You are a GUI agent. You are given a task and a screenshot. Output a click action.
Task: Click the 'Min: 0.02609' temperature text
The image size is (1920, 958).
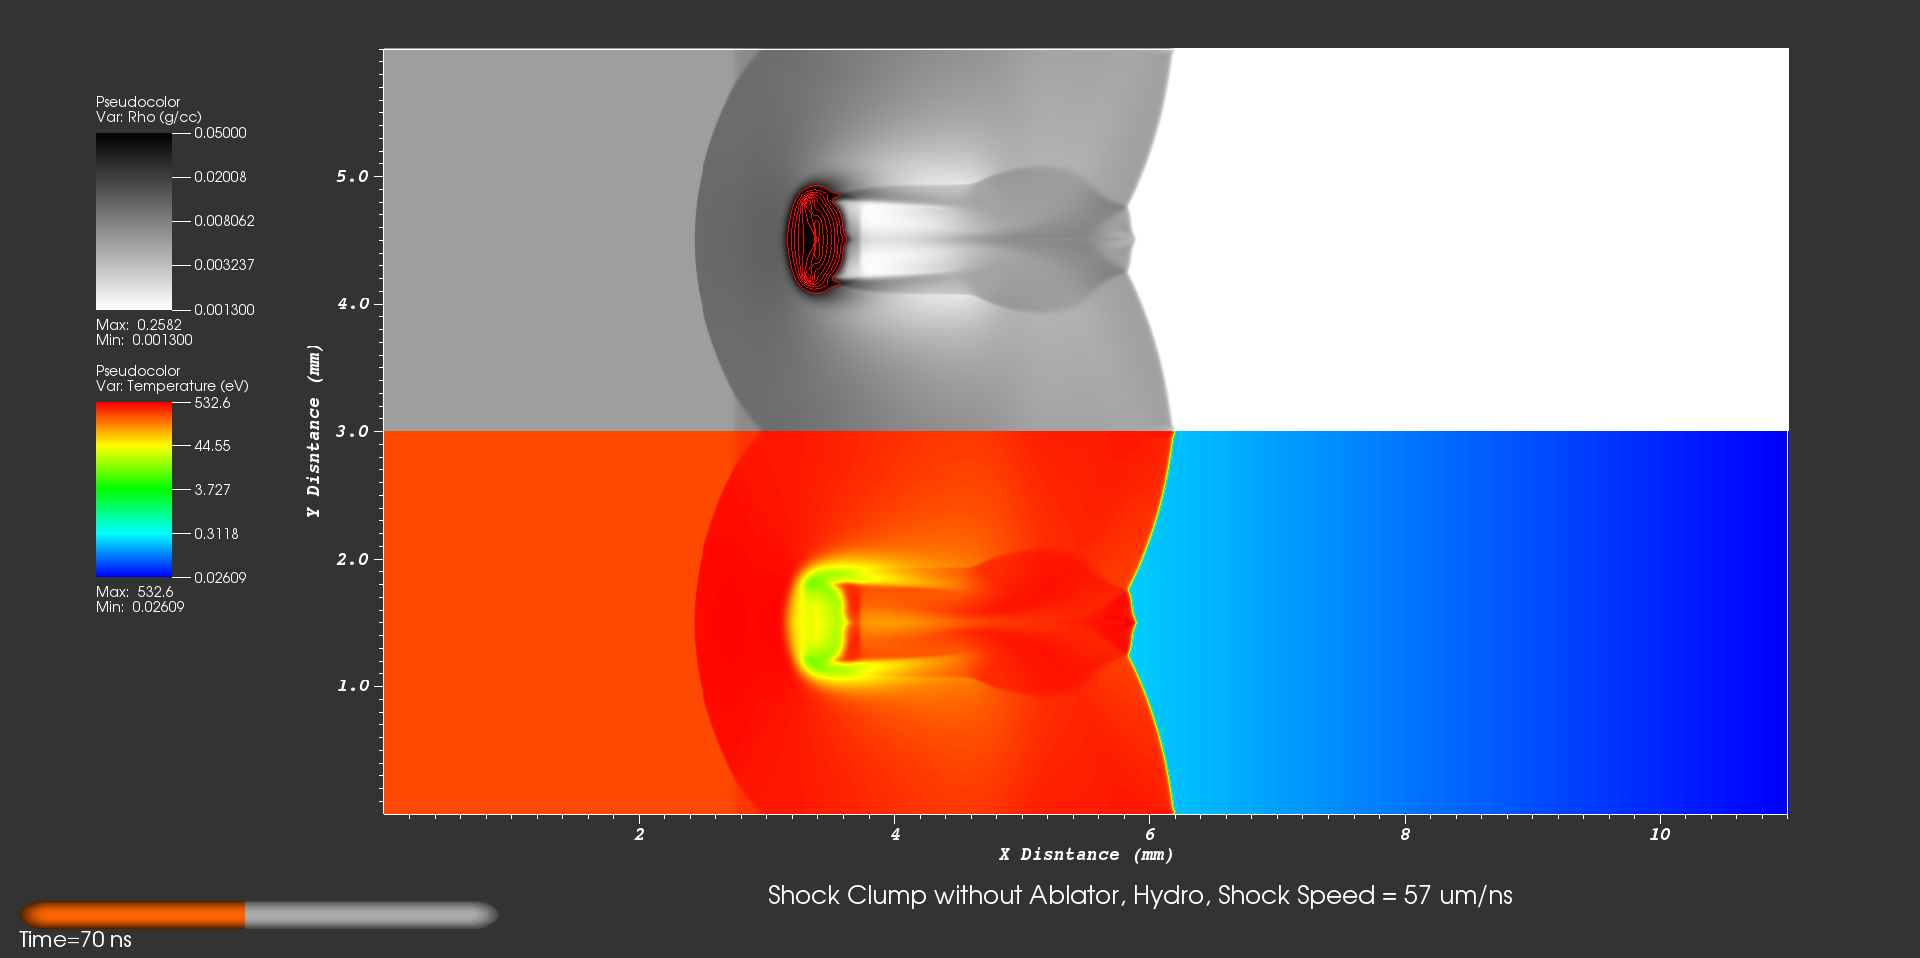point(140,607)
